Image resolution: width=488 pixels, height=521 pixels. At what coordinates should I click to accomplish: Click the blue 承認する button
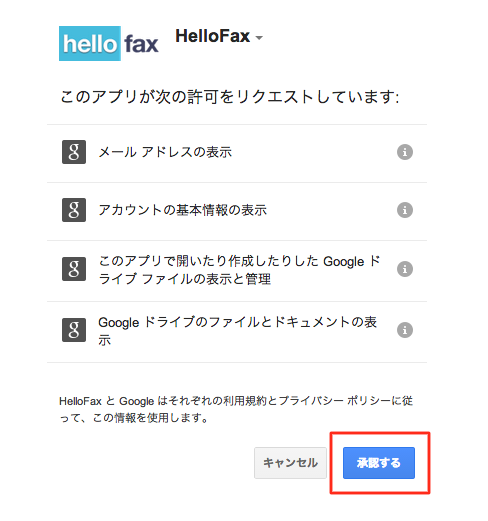click(379, 463)
